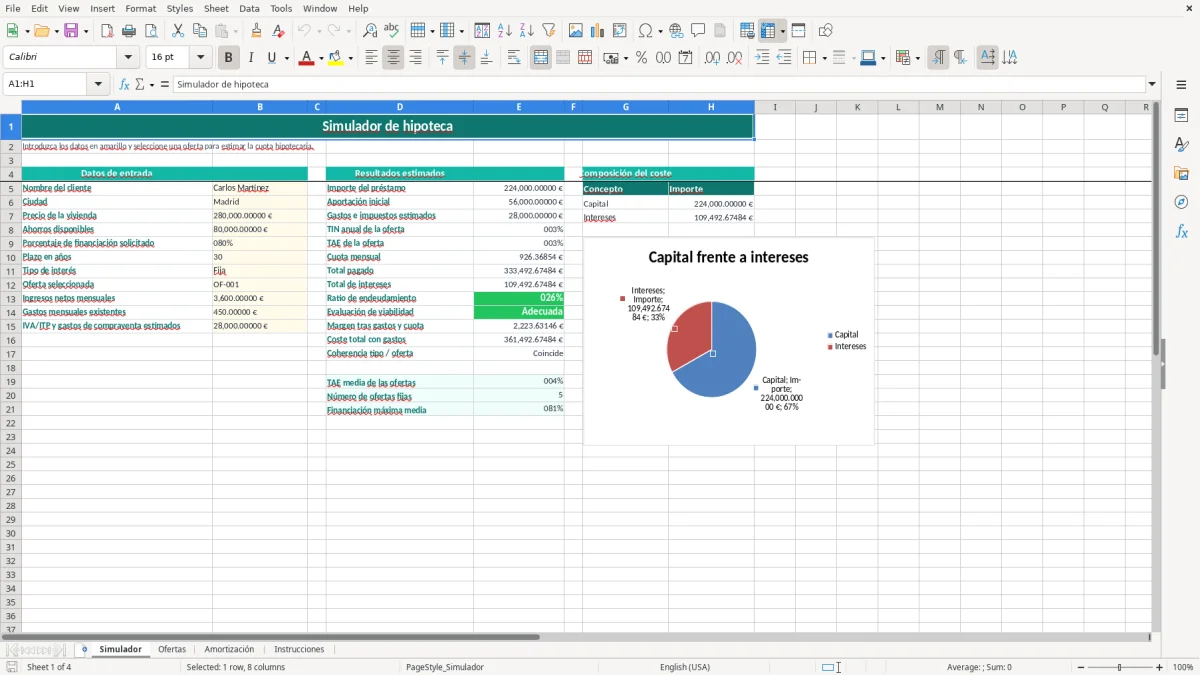The width and height of the screenshot is (1200, 675).
Task: Click the formula input line
Action: click(x=659, y=84)
